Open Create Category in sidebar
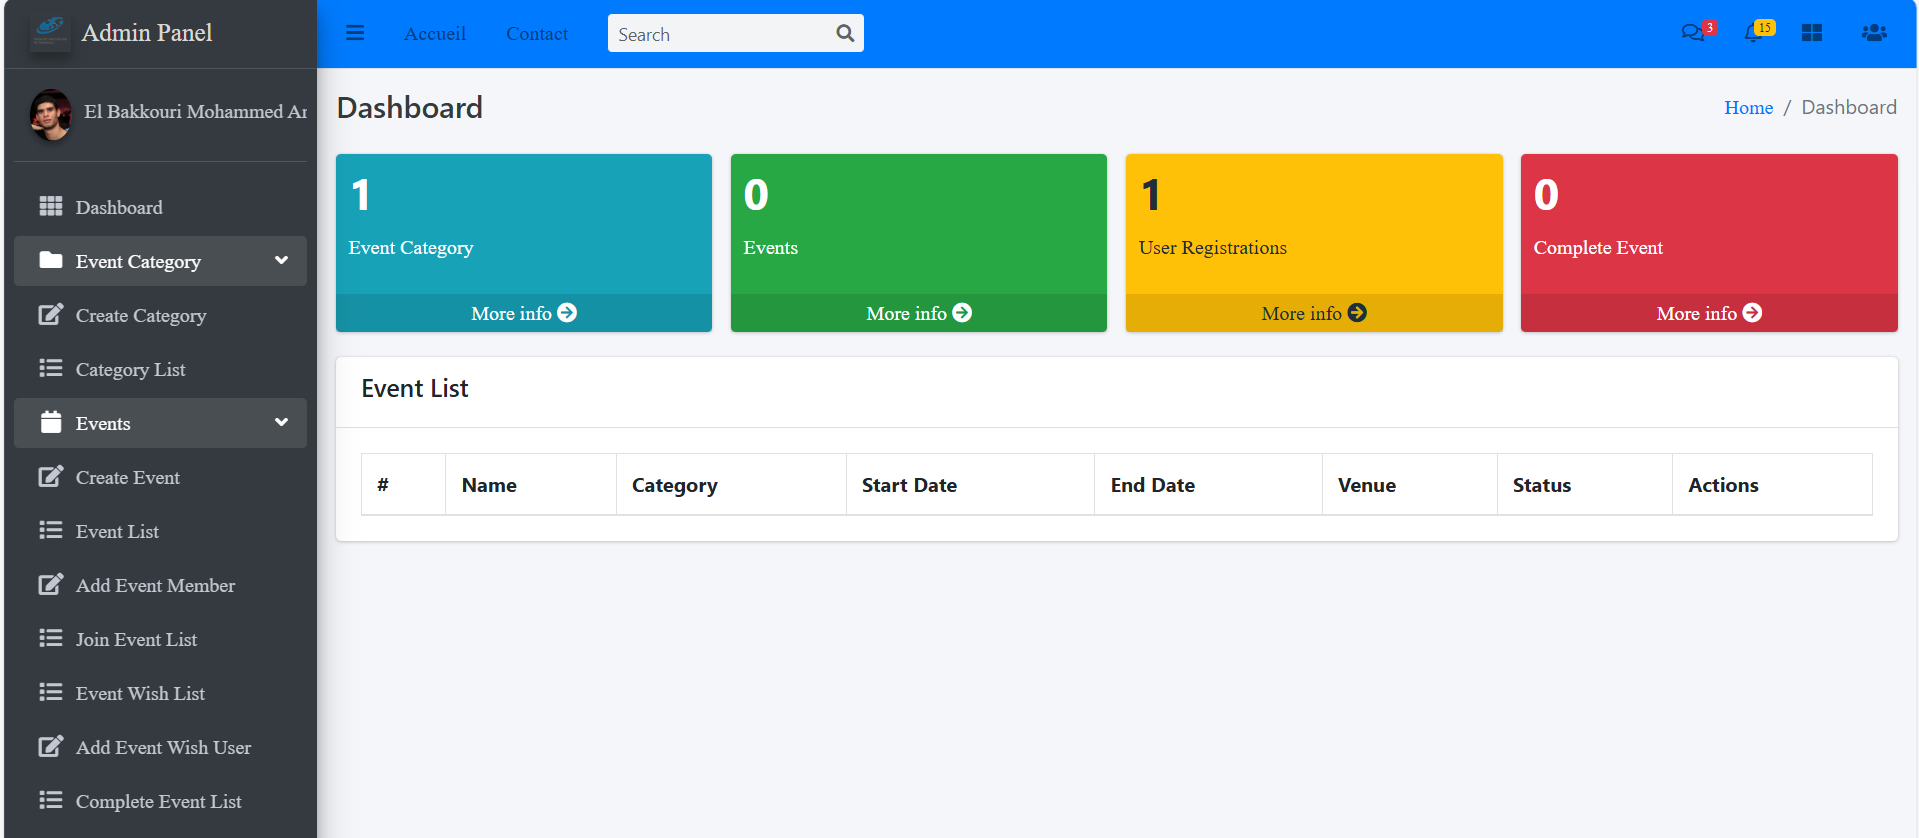1919x838 pixels. click(x=141, y=316)
